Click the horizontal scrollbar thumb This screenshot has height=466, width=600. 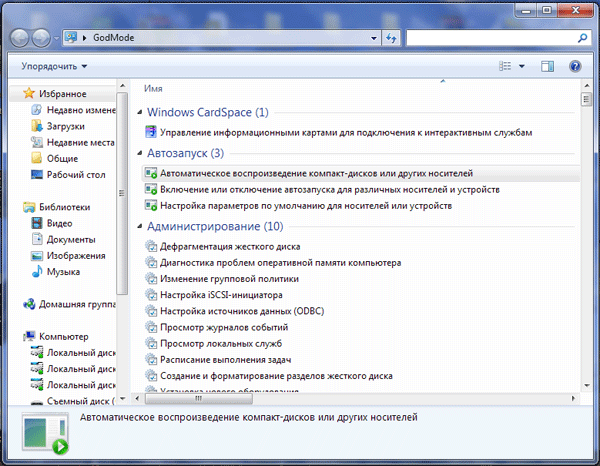[x=199, y=398]
